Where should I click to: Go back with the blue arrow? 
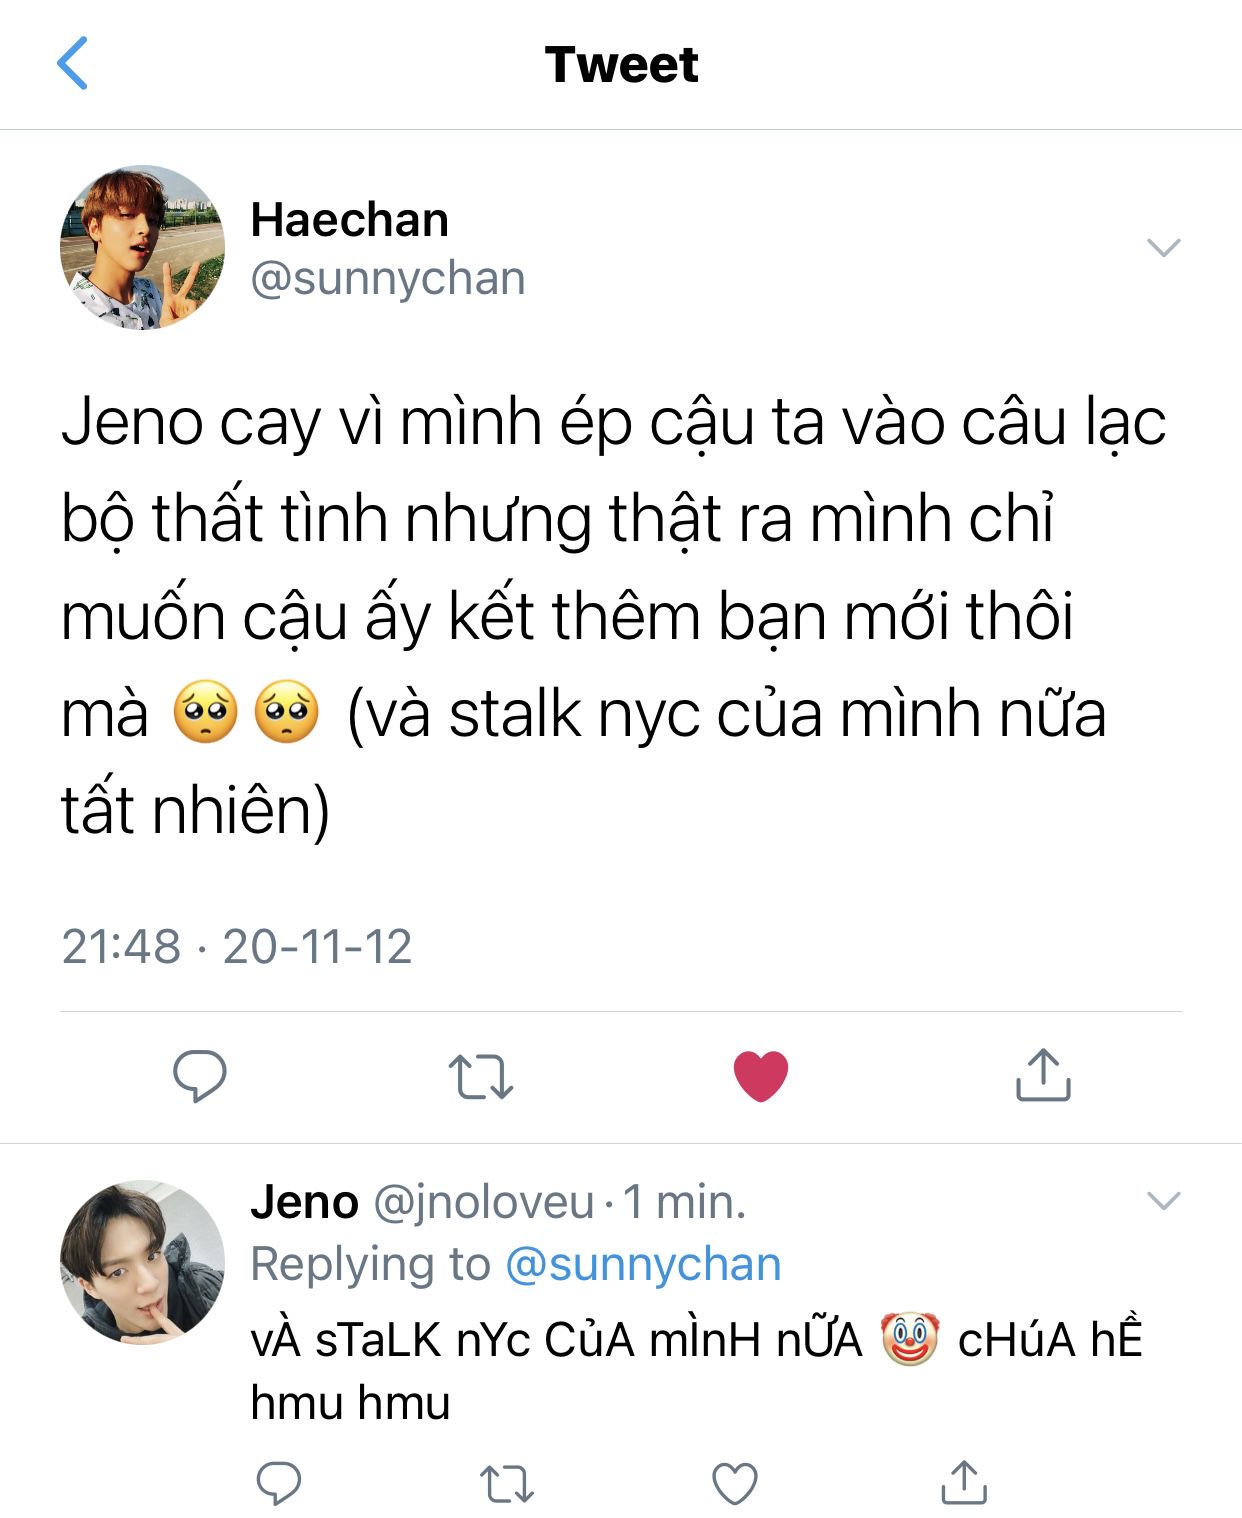point(72,63)
